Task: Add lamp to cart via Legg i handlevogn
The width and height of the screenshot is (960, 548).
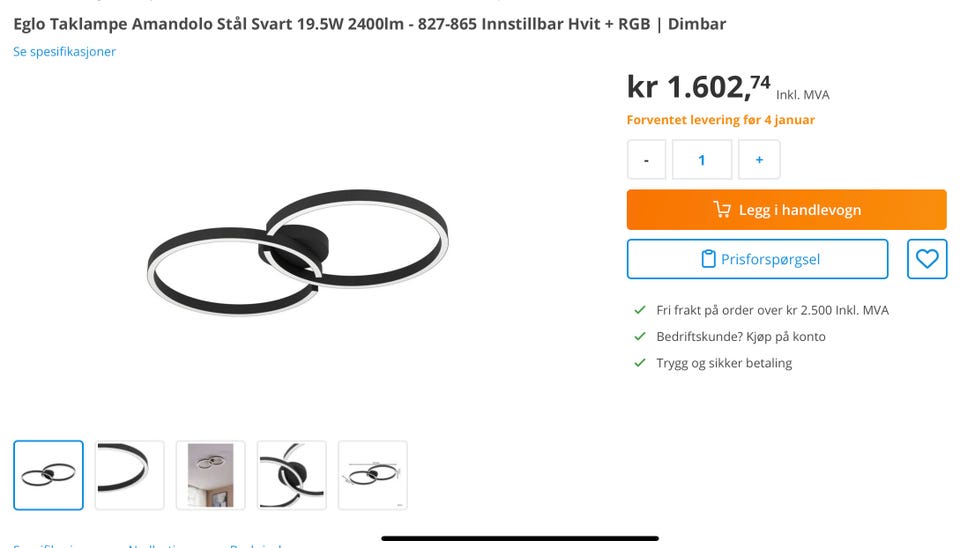Action: 786,209
